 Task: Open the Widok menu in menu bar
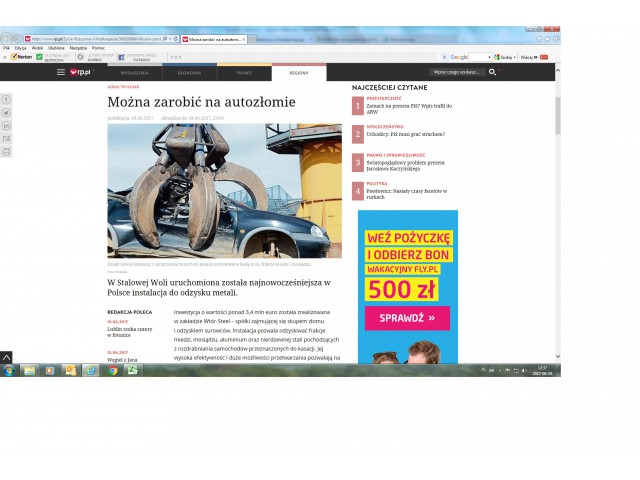pyautogui.click(x=37, y=48)
